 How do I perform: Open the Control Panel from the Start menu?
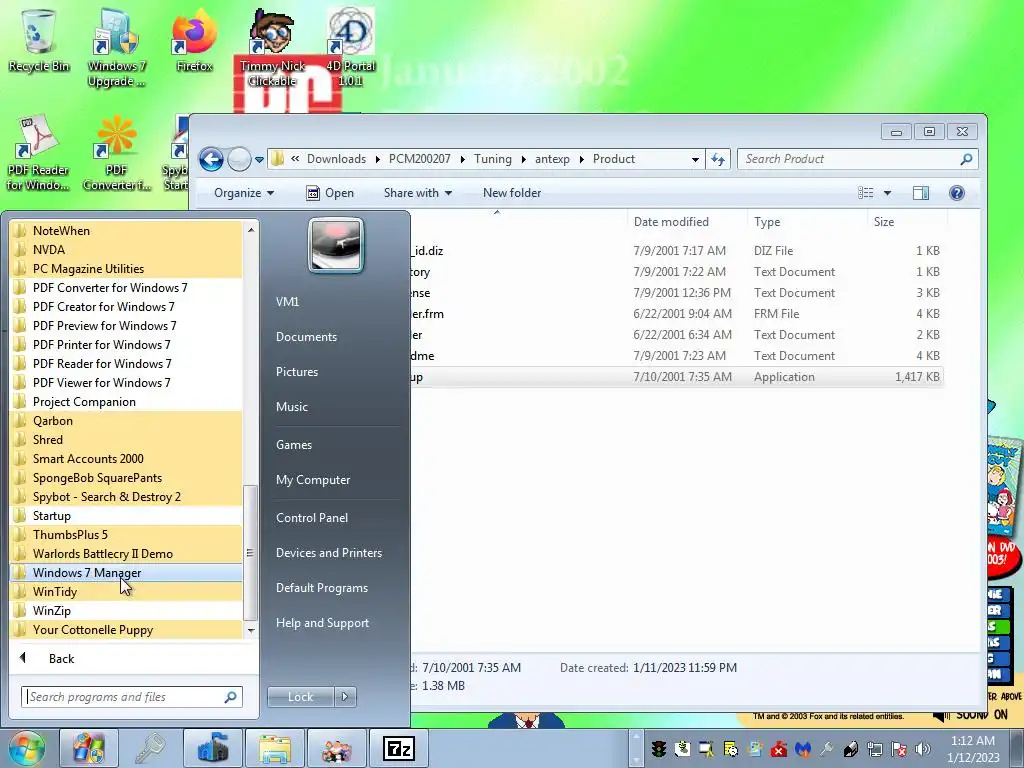click(x=312, y=518)
